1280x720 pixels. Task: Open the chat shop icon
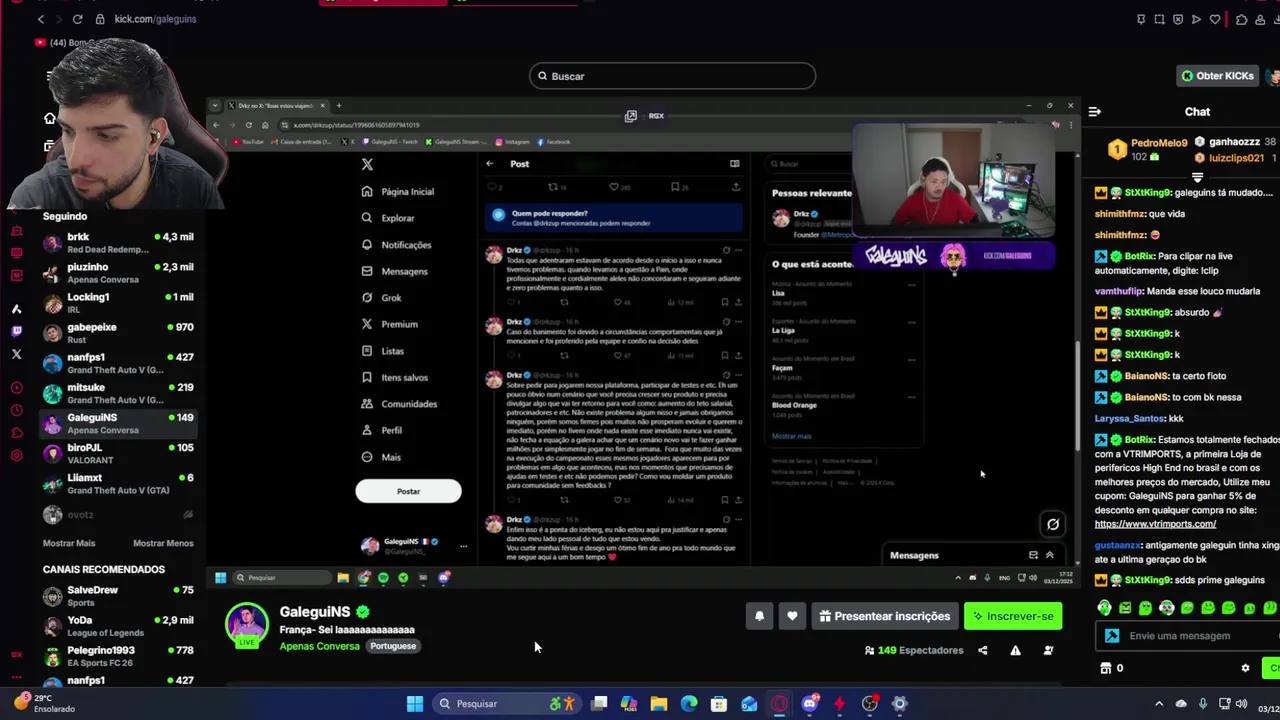click(x=1105, y=668)
